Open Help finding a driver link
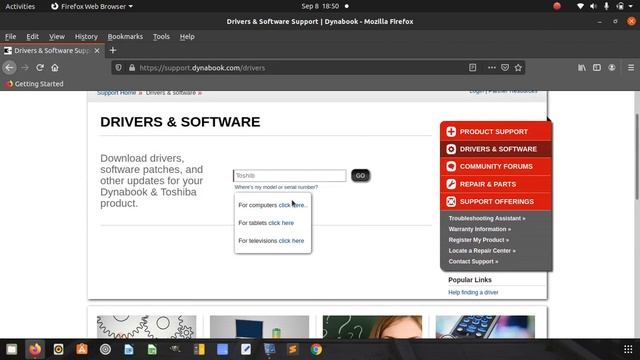The image size is (640, 360). coord(473,292)
